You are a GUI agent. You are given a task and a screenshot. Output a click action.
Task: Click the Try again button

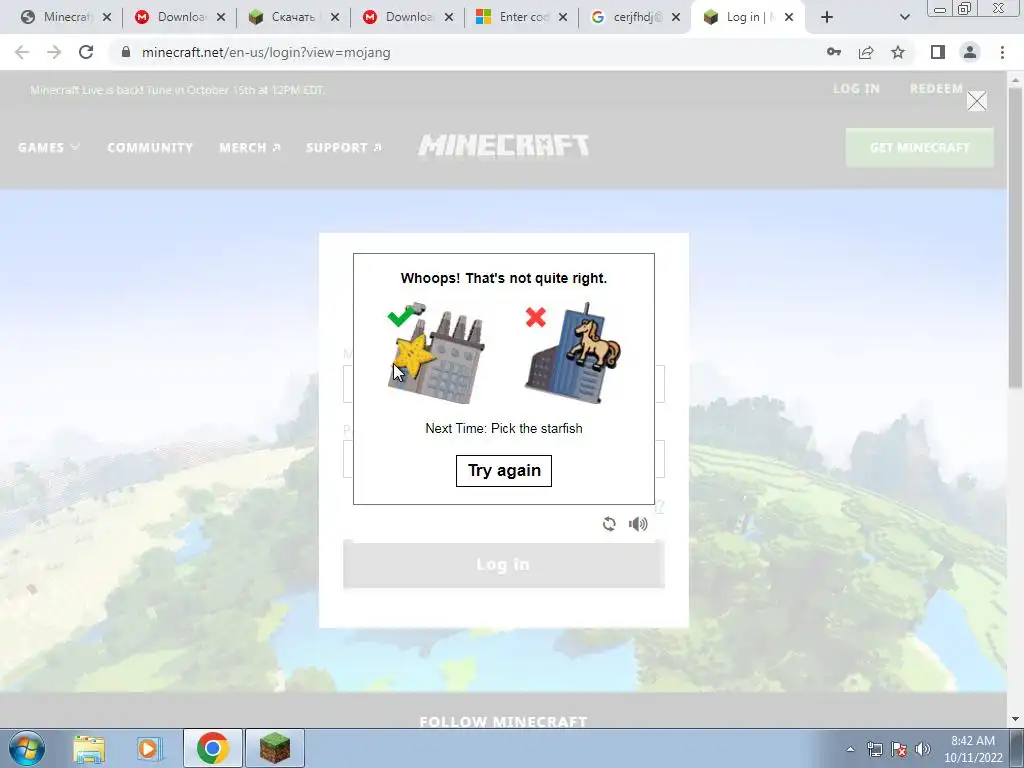click(x=504, y=471)
